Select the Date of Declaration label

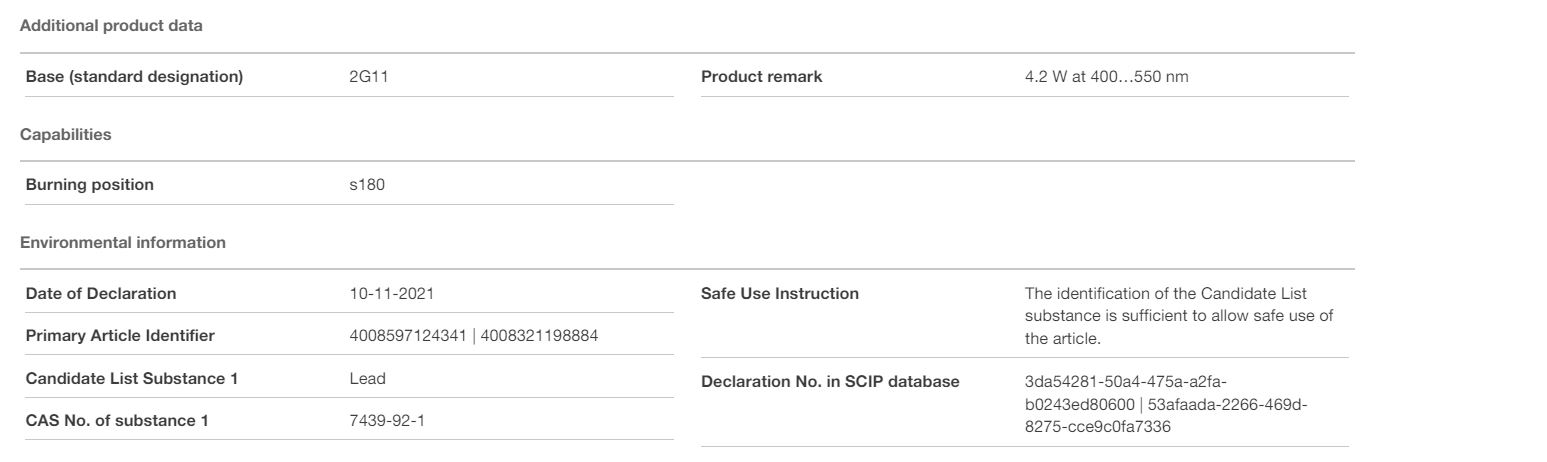click(101, 294)
